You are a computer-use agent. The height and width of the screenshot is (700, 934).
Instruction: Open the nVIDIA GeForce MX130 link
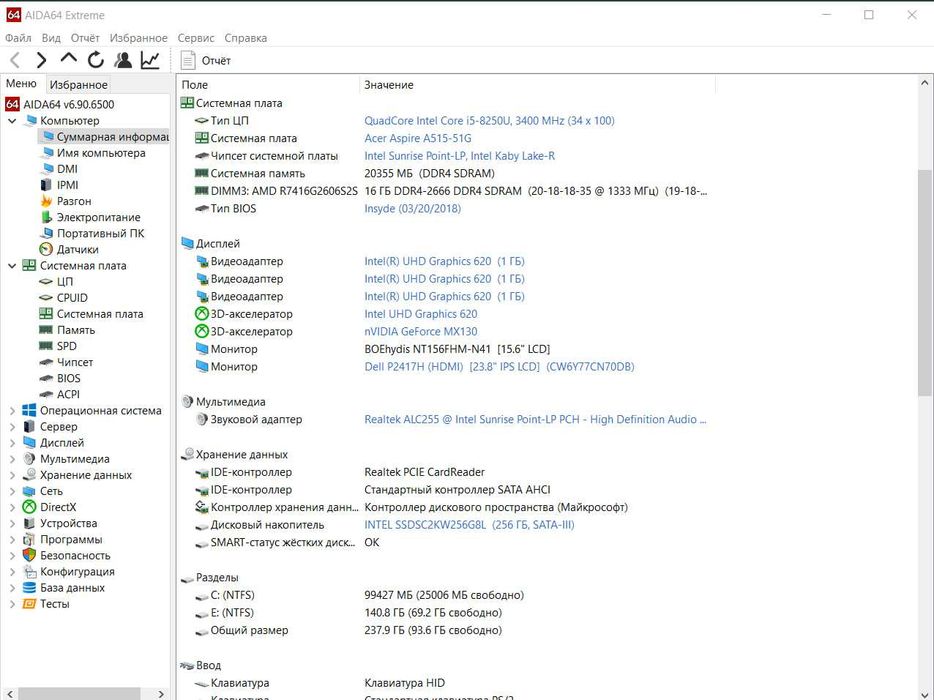421,331
